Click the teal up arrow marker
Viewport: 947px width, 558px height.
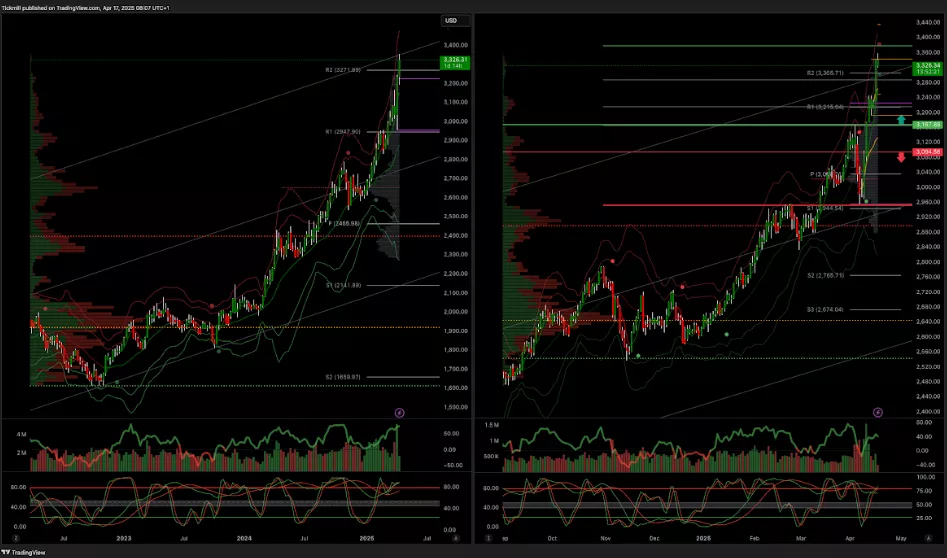tap(901, 120)
